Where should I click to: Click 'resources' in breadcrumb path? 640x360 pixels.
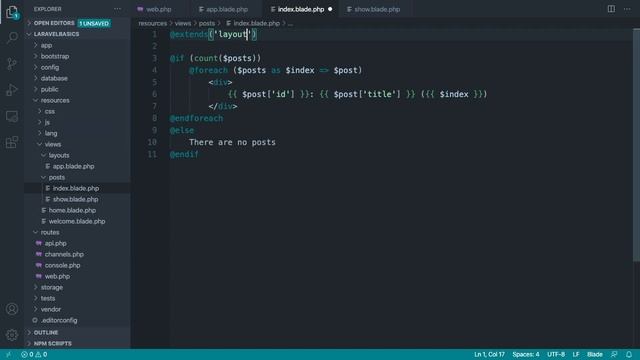153,24
